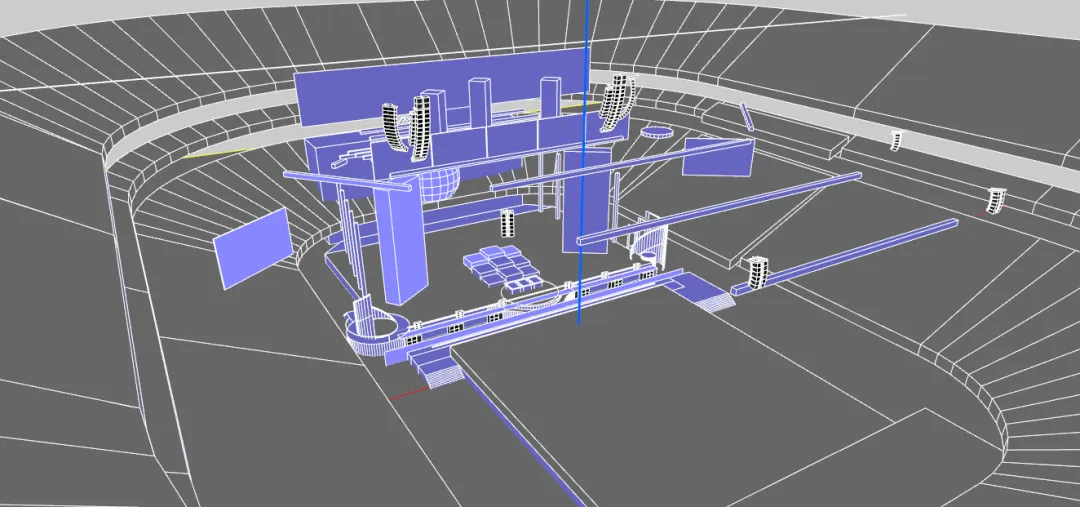Select the front left stage stairs

click(438, 370)
